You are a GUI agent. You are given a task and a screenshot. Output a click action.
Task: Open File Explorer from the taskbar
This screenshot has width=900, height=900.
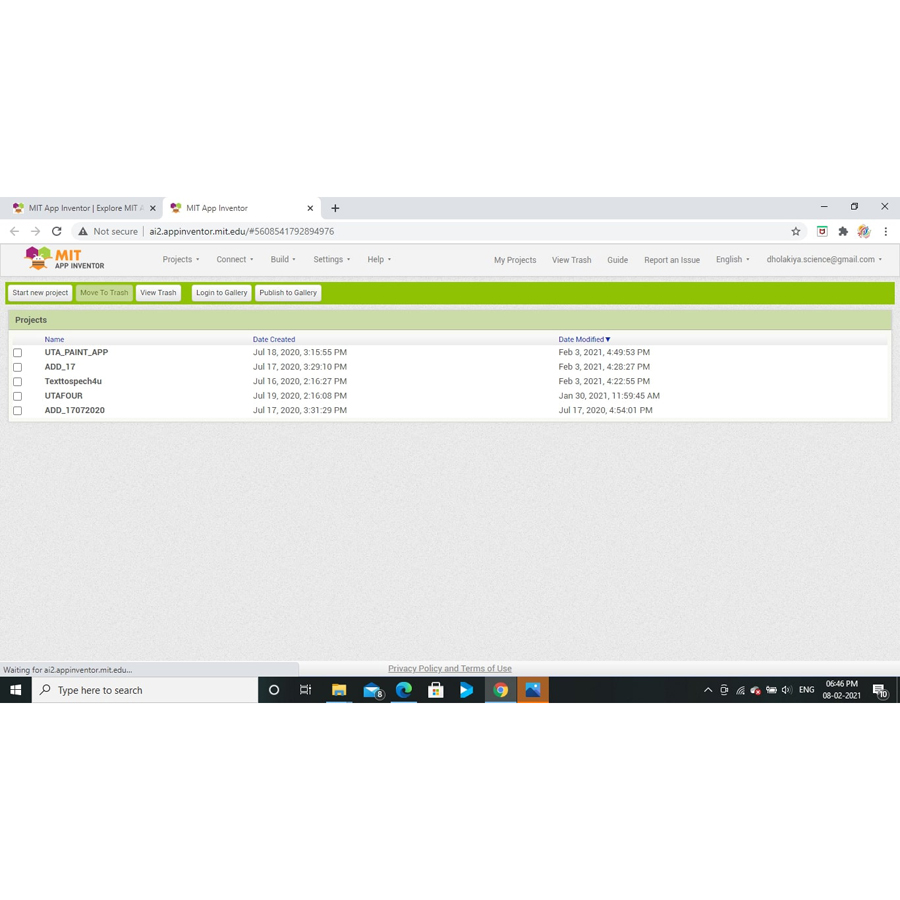(339, 690)
